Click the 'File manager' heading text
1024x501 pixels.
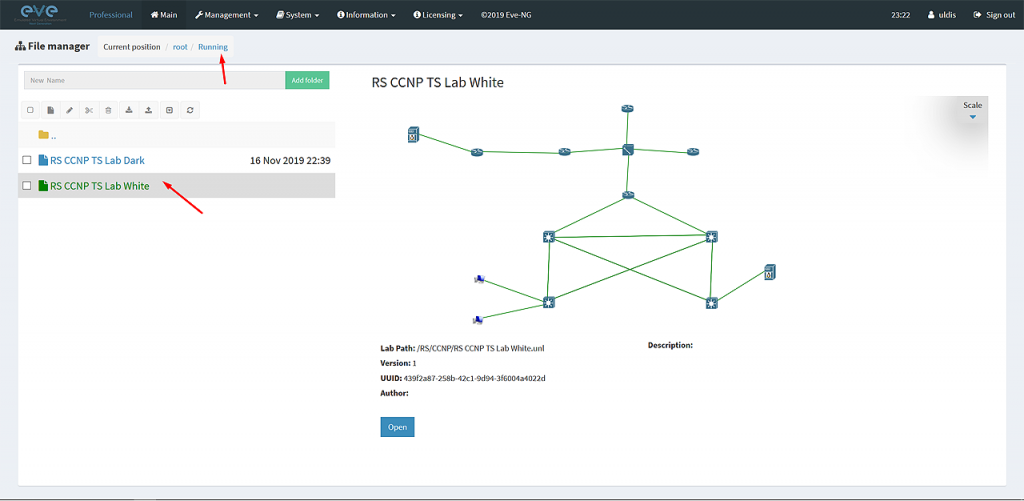pos(59,46)
